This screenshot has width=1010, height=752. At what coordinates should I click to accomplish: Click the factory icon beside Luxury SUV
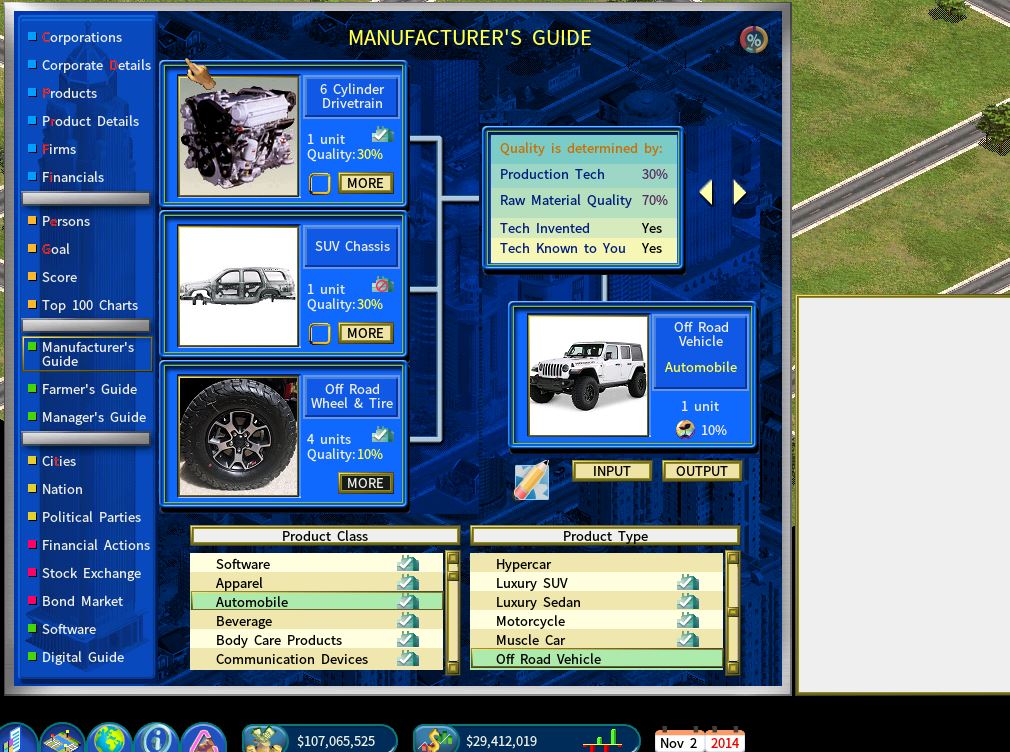pyautogui.click(x=688, y=583)
